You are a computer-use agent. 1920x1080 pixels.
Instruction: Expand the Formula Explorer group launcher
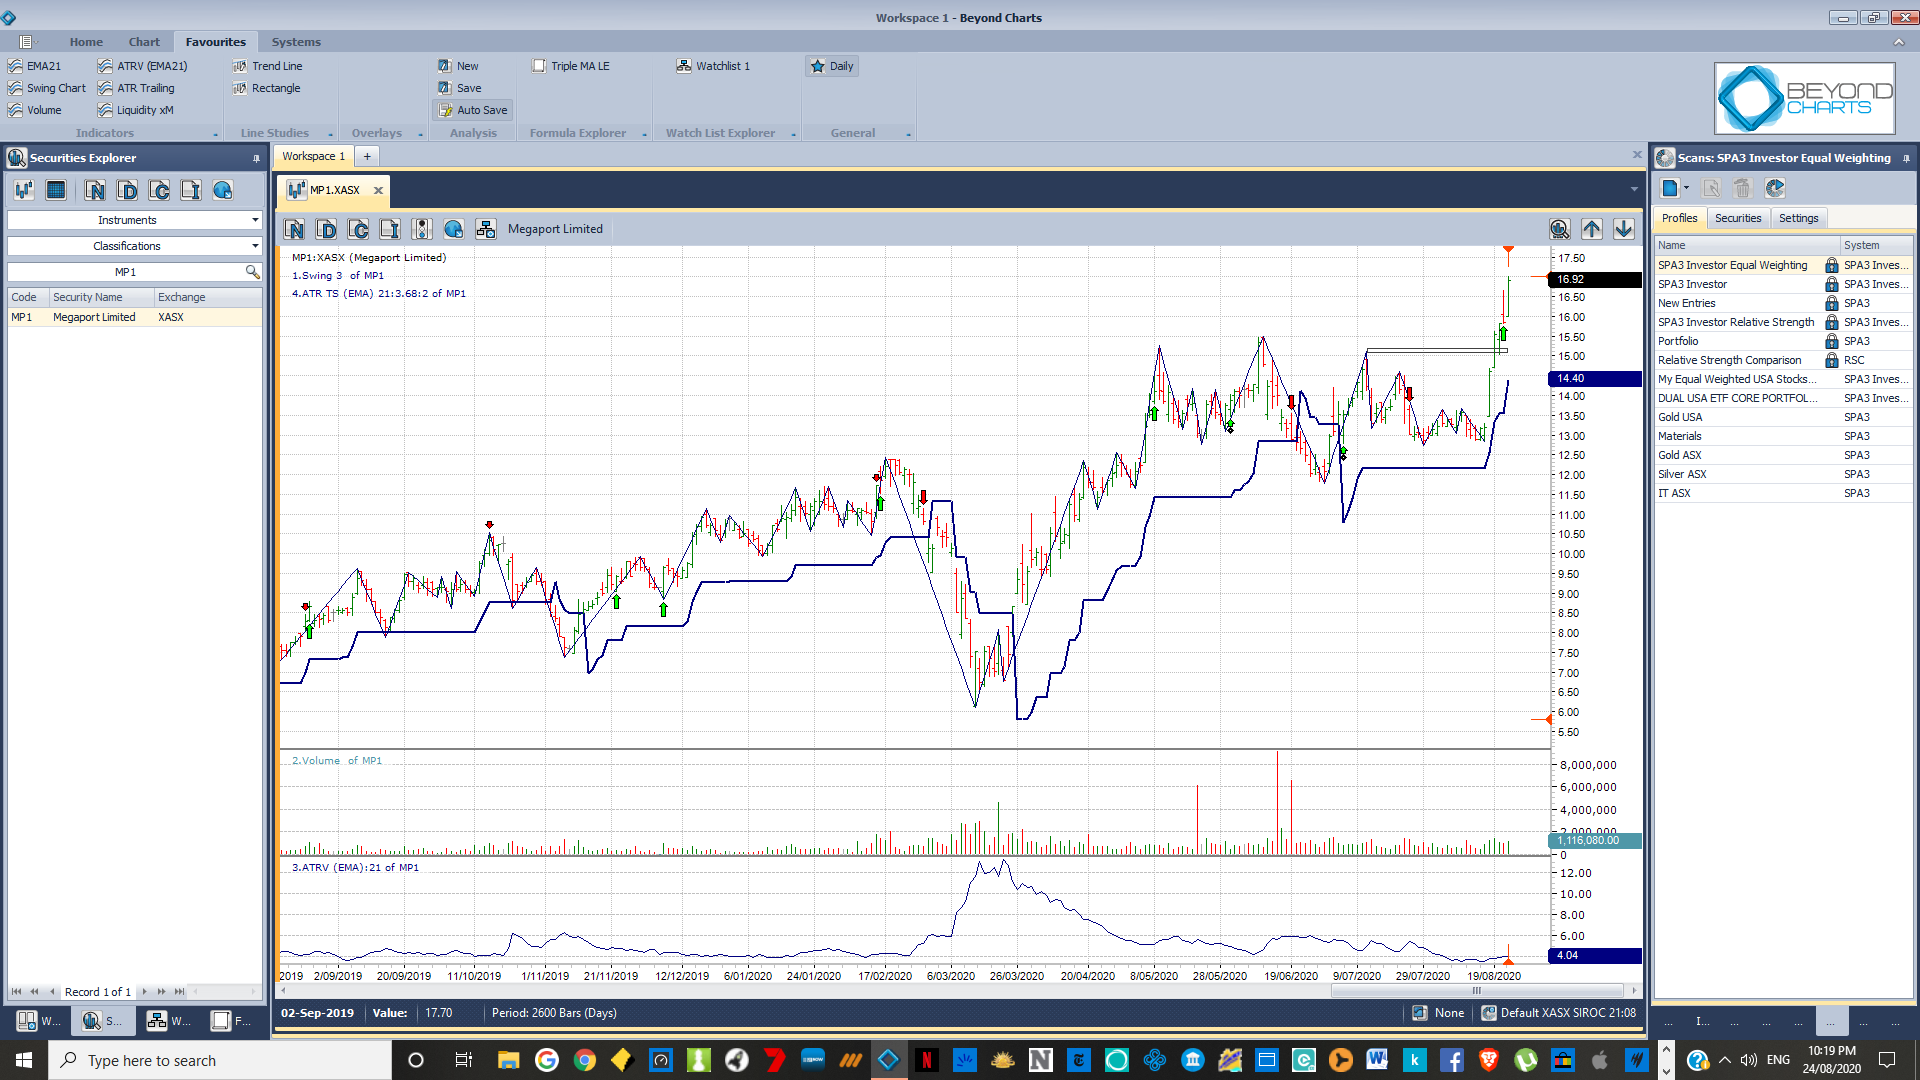tap(644, 134)
